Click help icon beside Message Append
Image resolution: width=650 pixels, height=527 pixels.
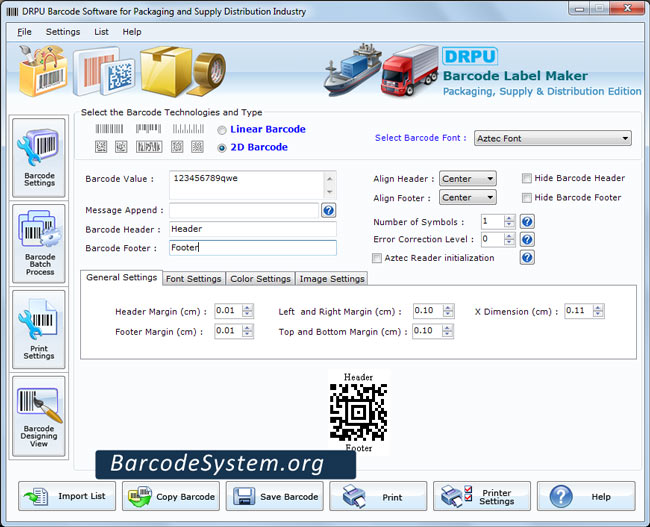(x=328, y=210)
